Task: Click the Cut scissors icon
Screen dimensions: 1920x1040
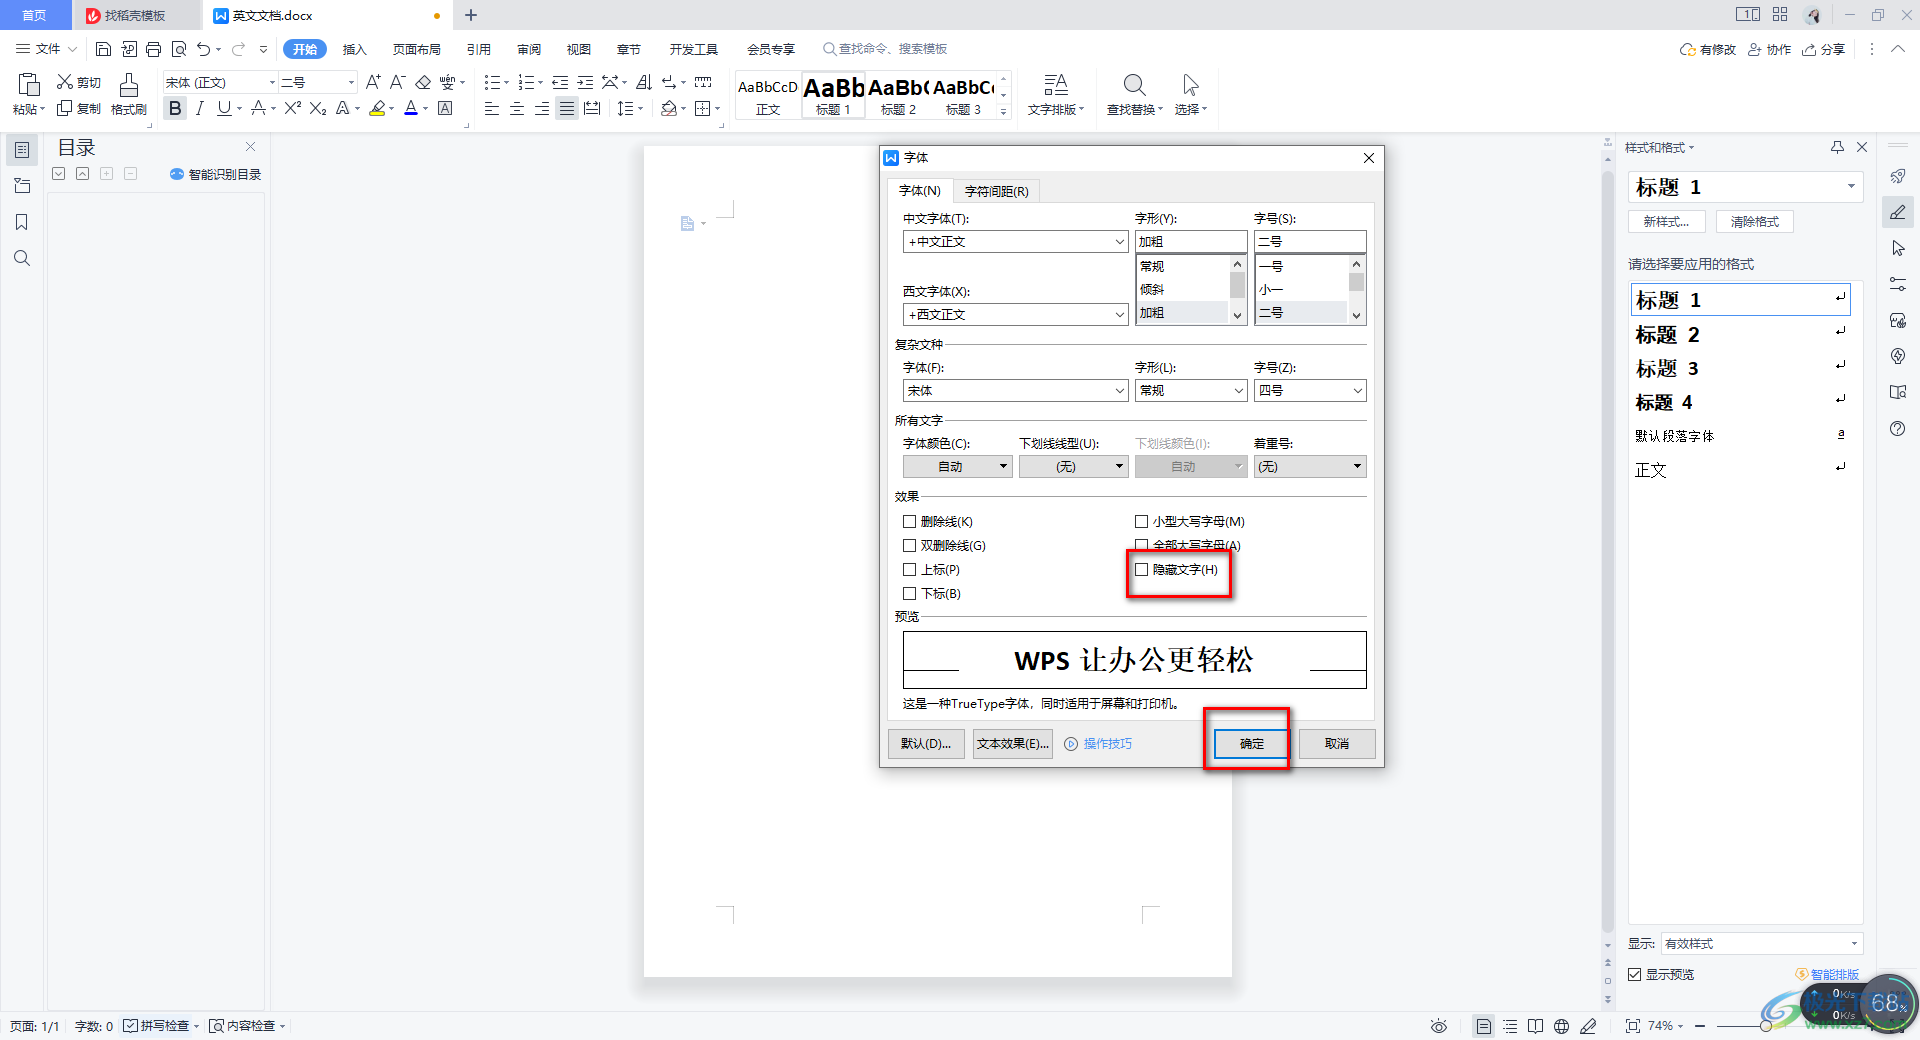Action: tap(65, 82)
